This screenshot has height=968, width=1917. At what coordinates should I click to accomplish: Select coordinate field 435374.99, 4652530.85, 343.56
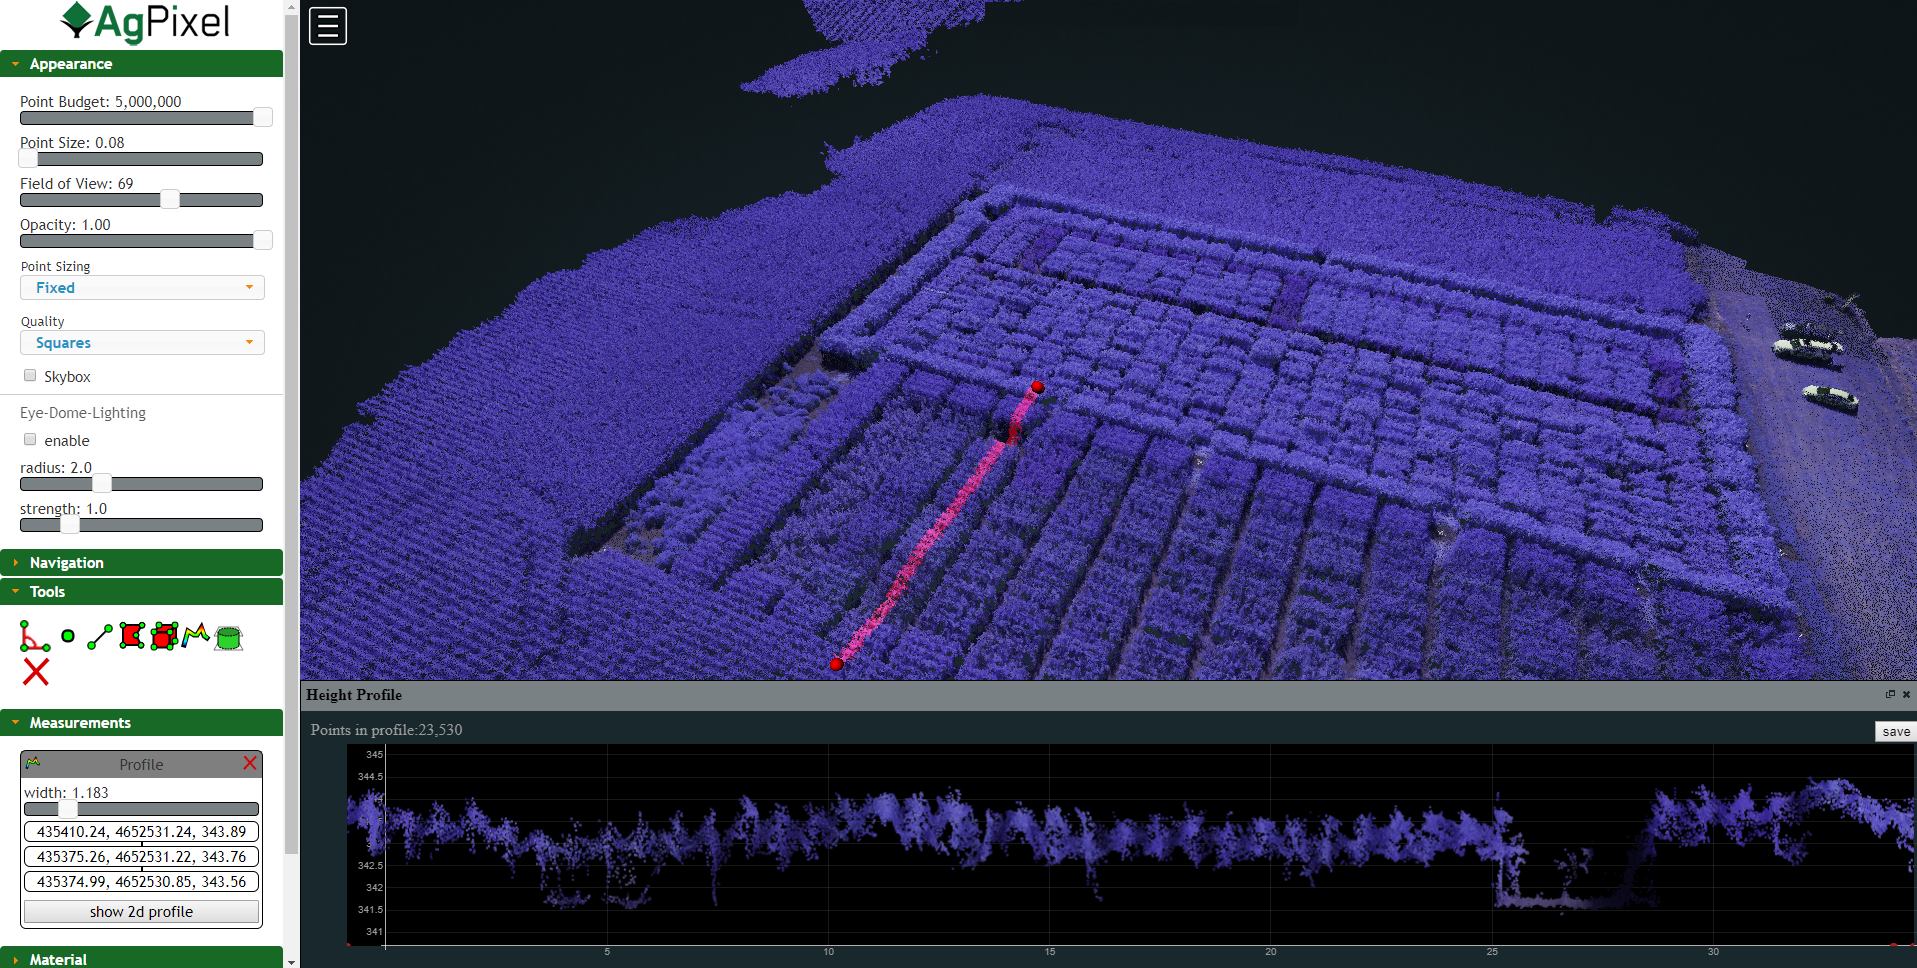tap(141, 882)
